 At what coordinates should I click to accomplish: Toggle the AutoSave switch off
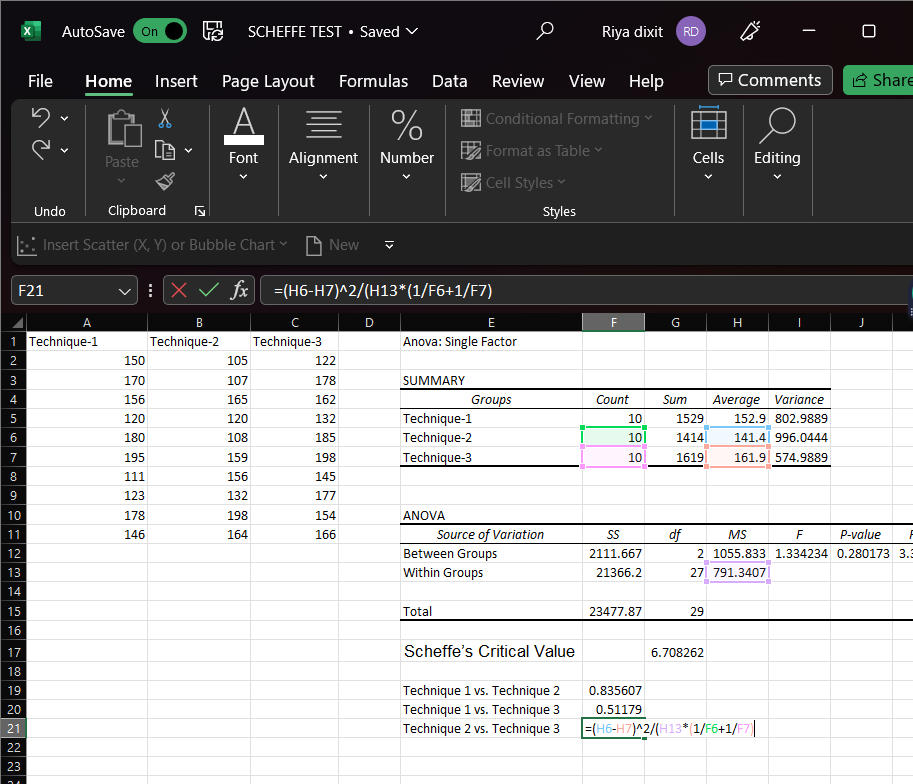point(159,31)
